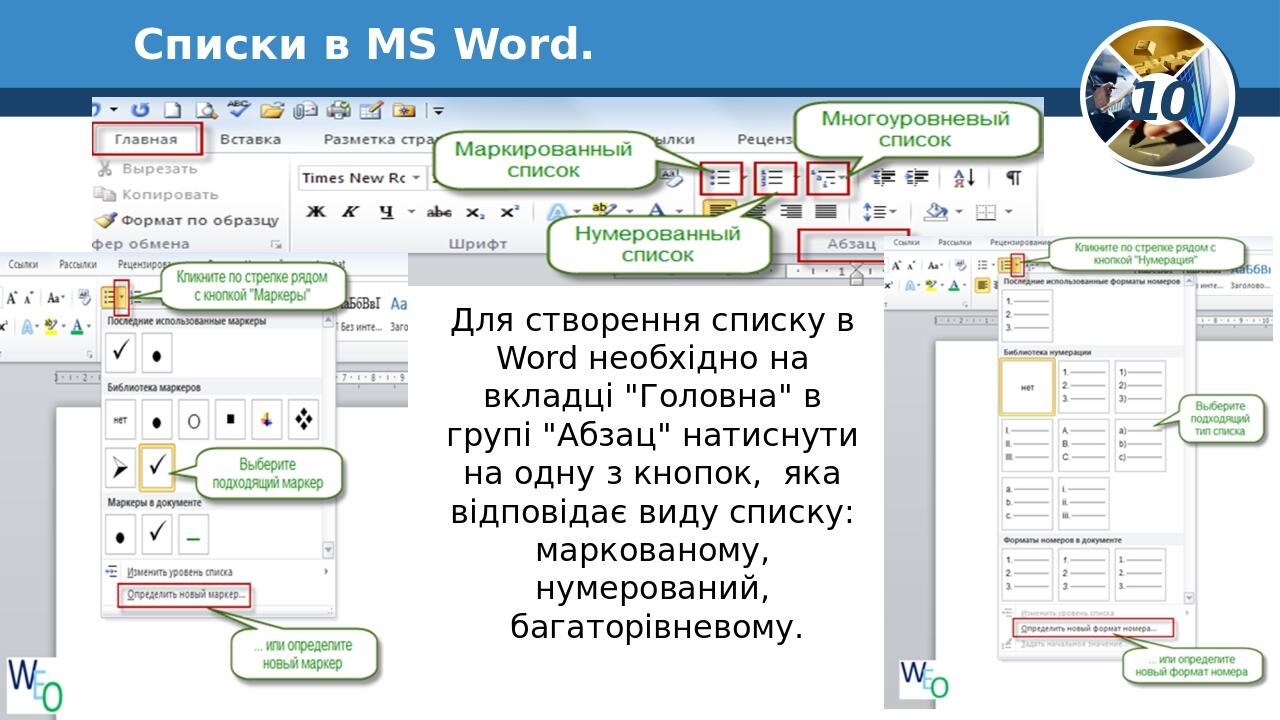This screenshot has width=1280, height=720.
Task: Click the Undo arrow in quick access bar
Action: (140, 110)
